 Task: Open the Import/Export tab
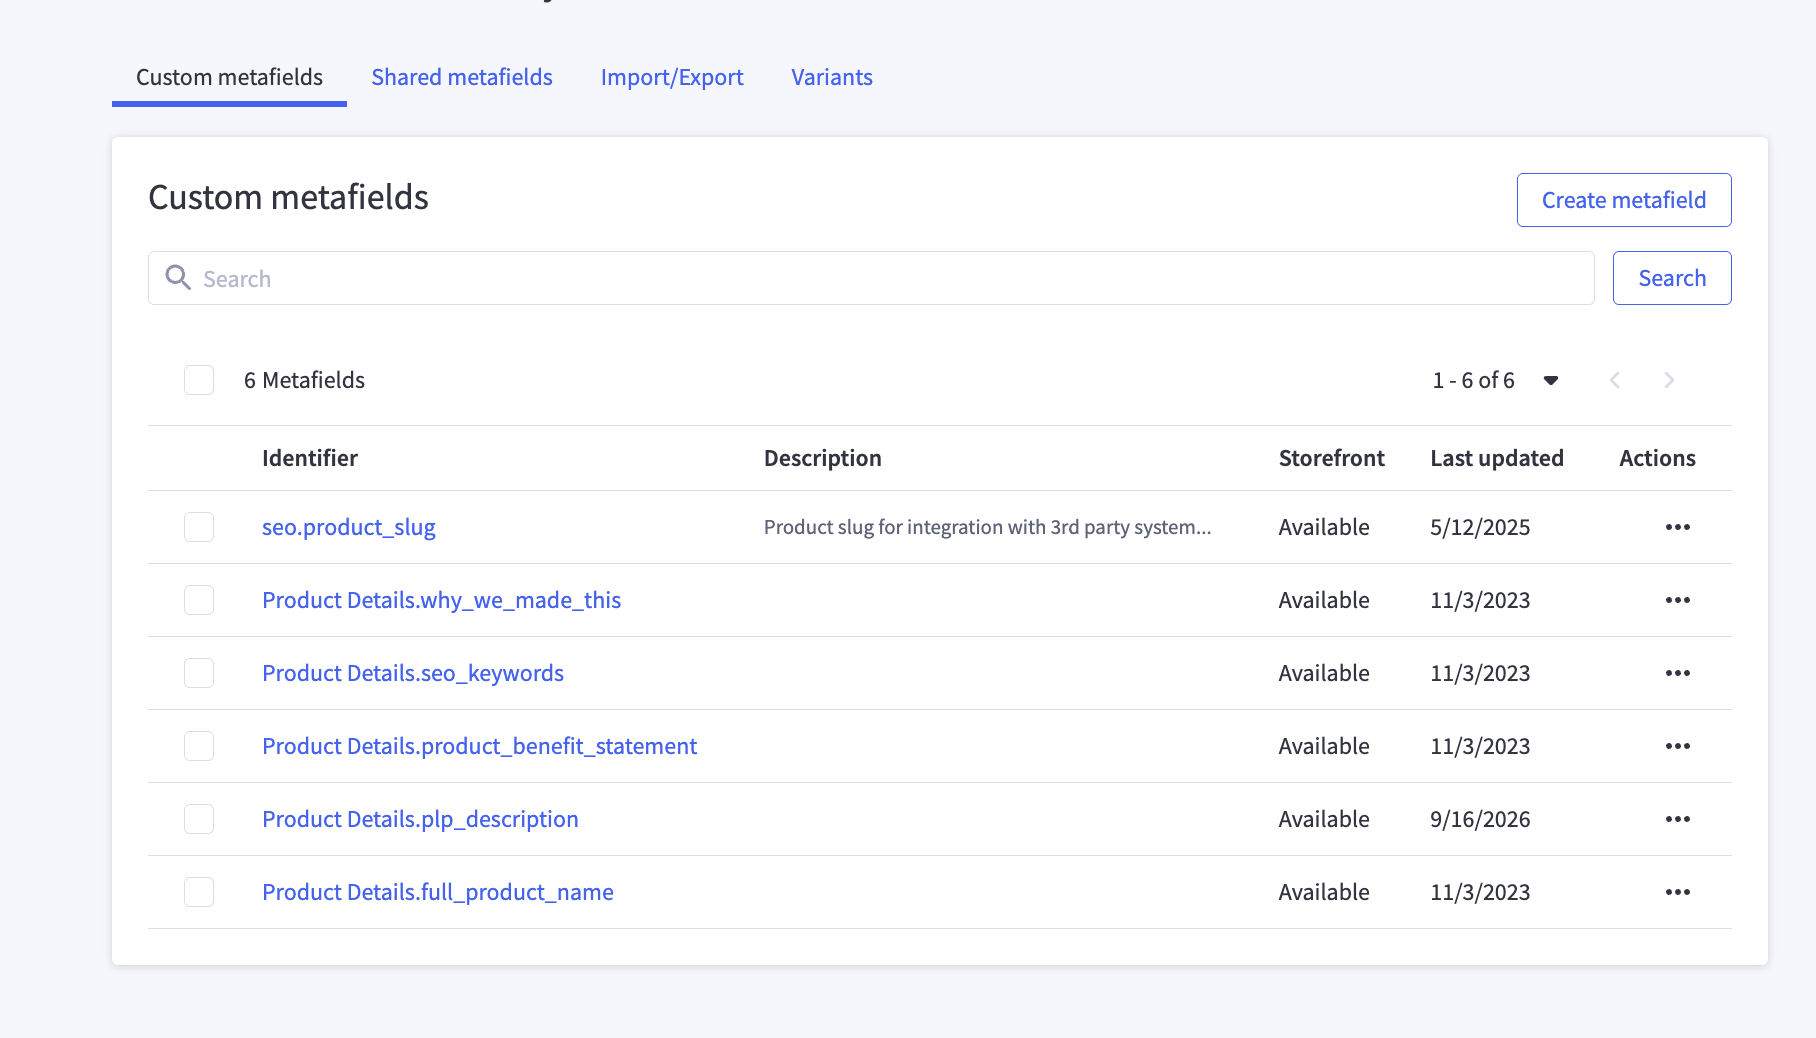pos(672,77)
